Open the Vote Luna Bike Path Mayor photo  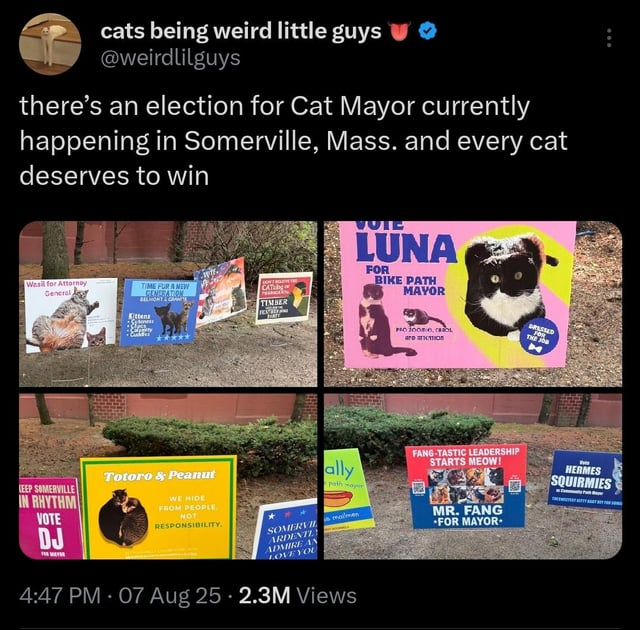(x=473, y=304)
